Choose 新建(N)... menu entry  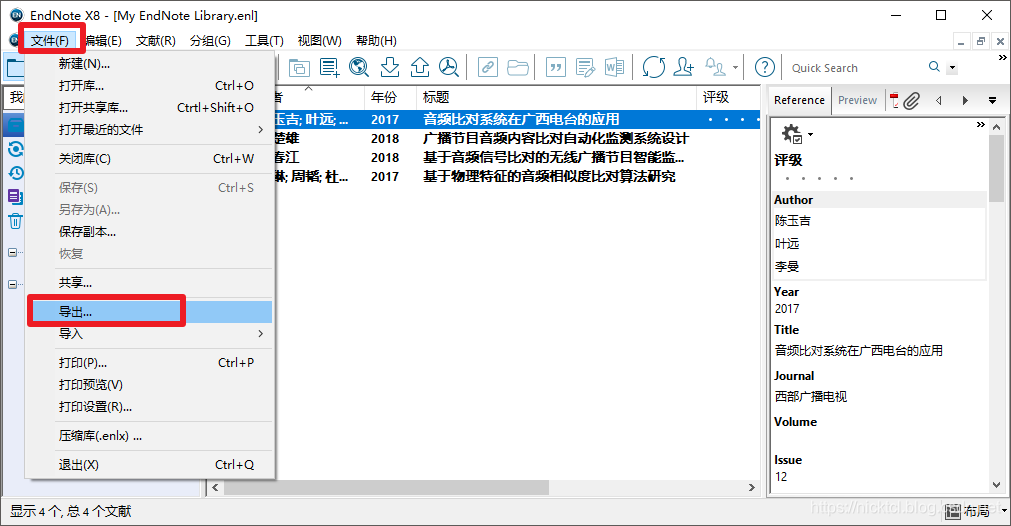tap(150, 63)
